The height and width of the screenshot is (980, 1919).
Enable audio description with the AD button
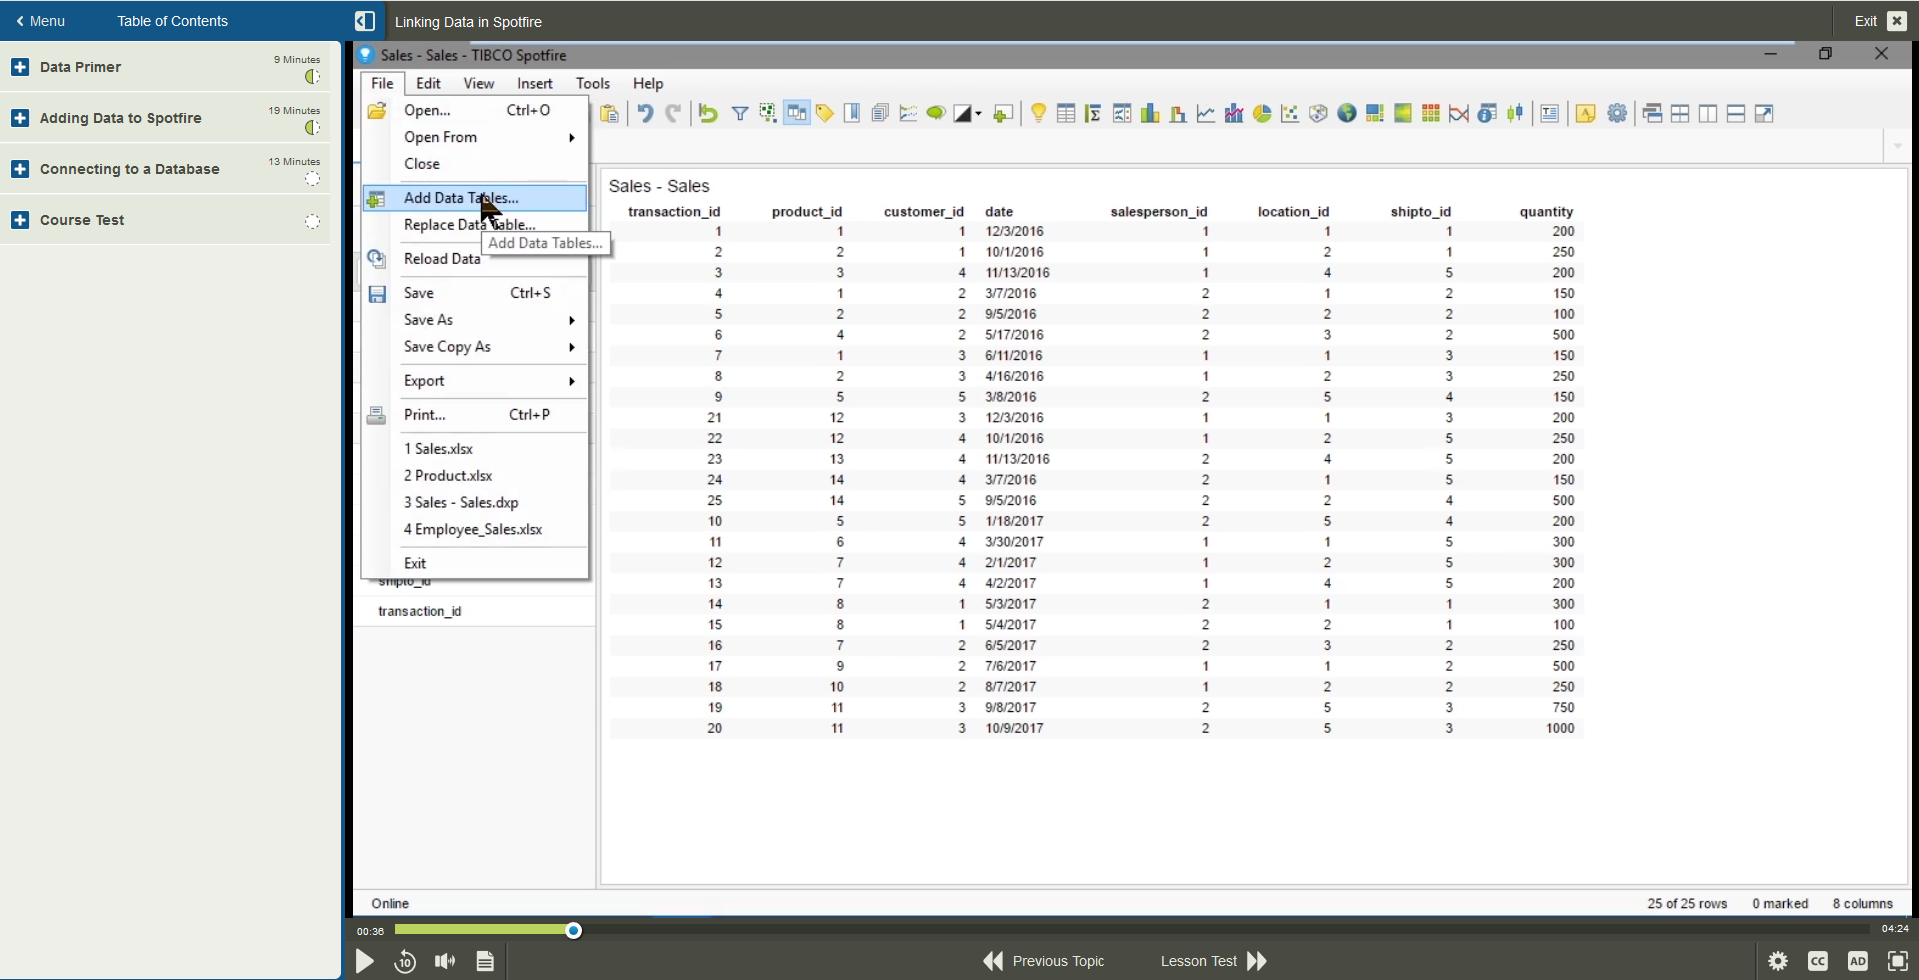pos(1858,961)
